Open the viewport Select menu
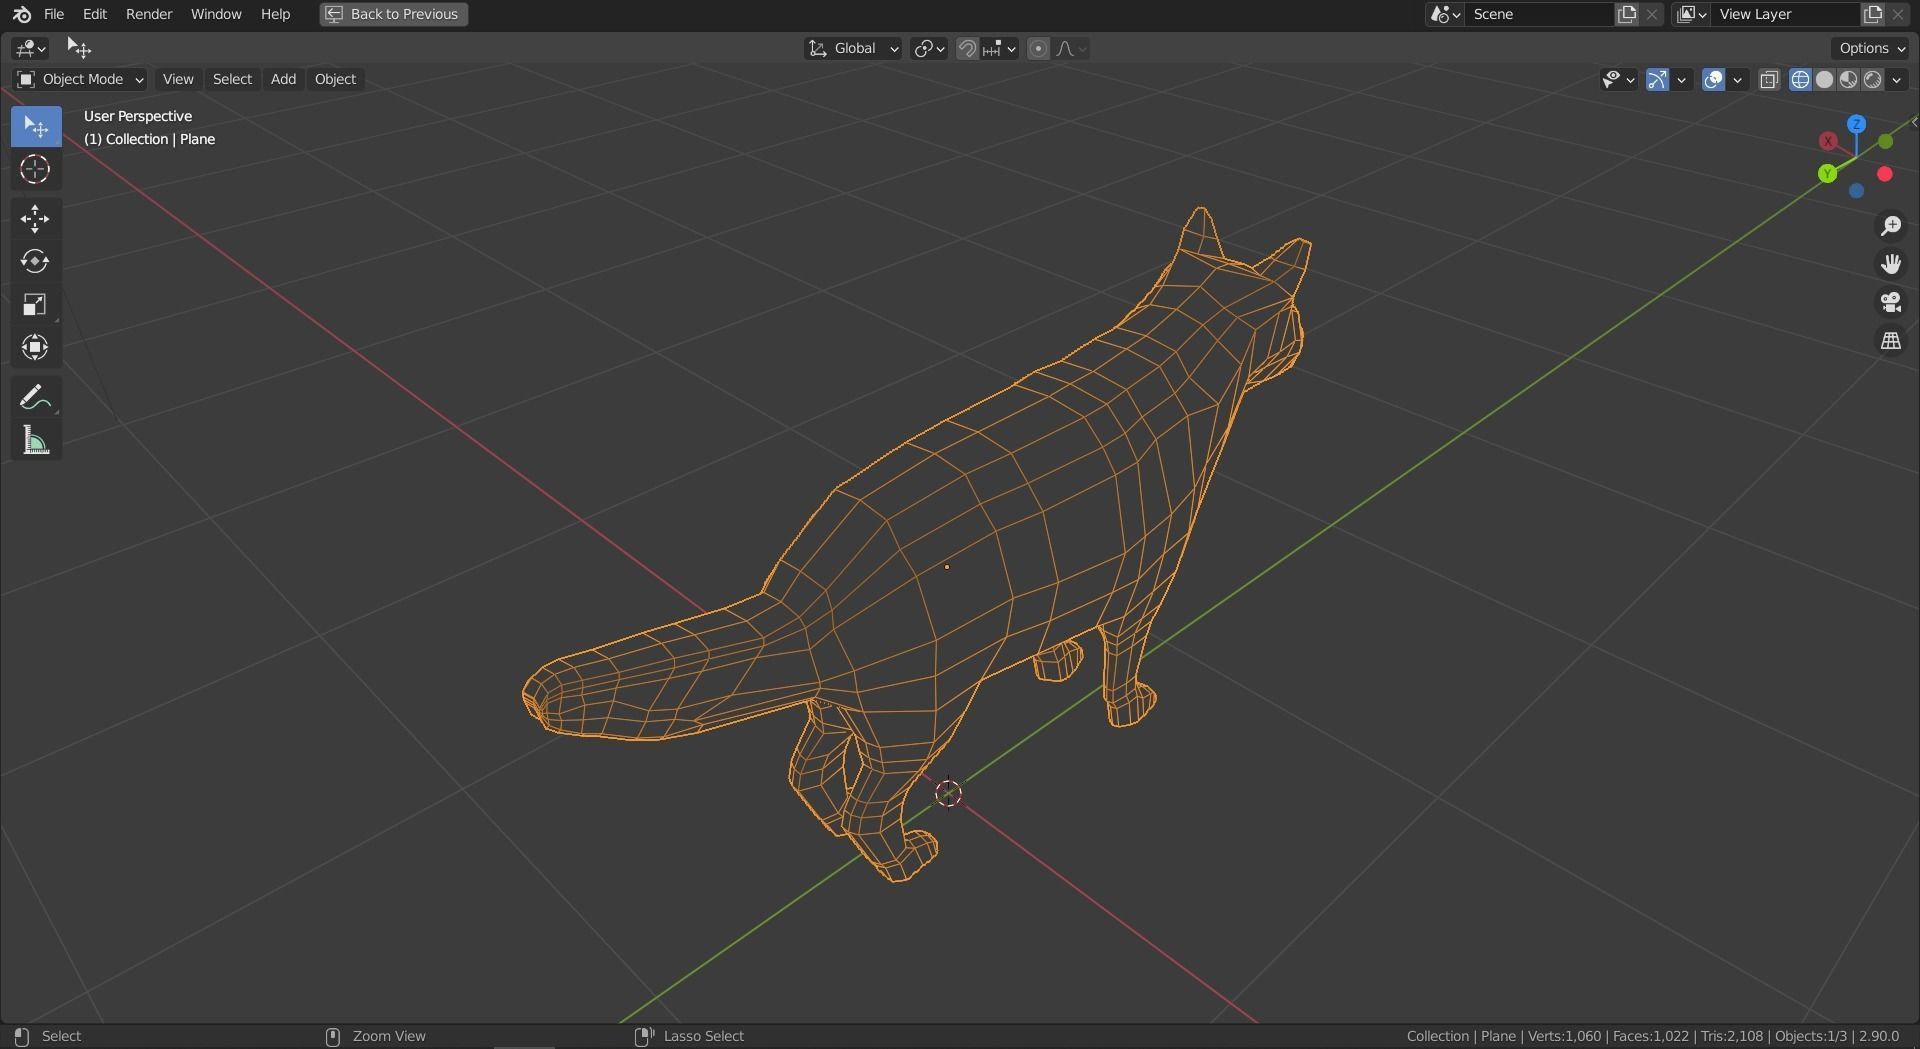 coord(232,79)
